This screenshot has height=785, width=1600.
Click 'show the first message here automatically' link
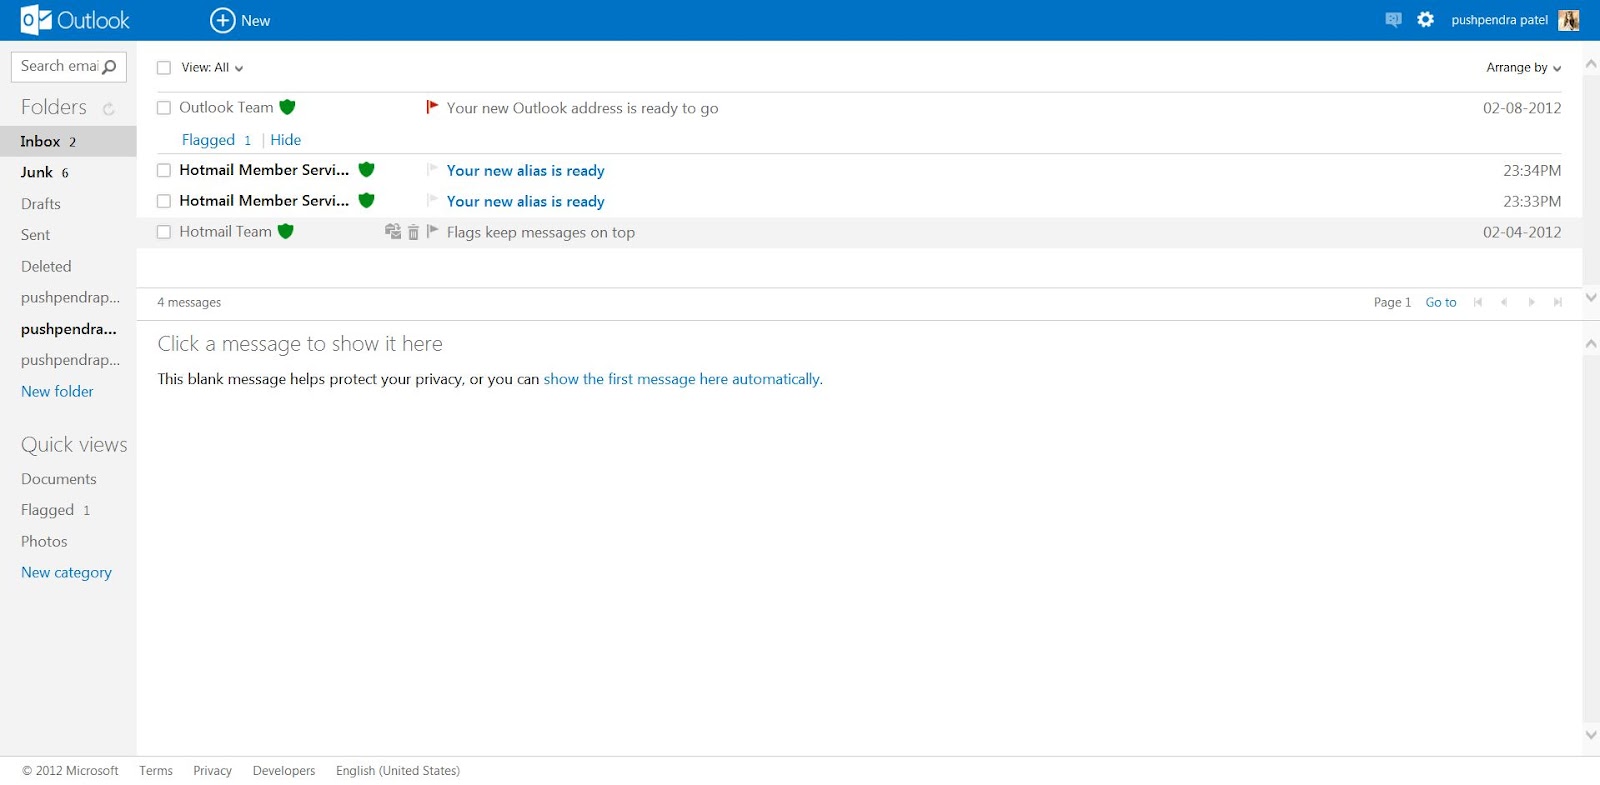681,379
